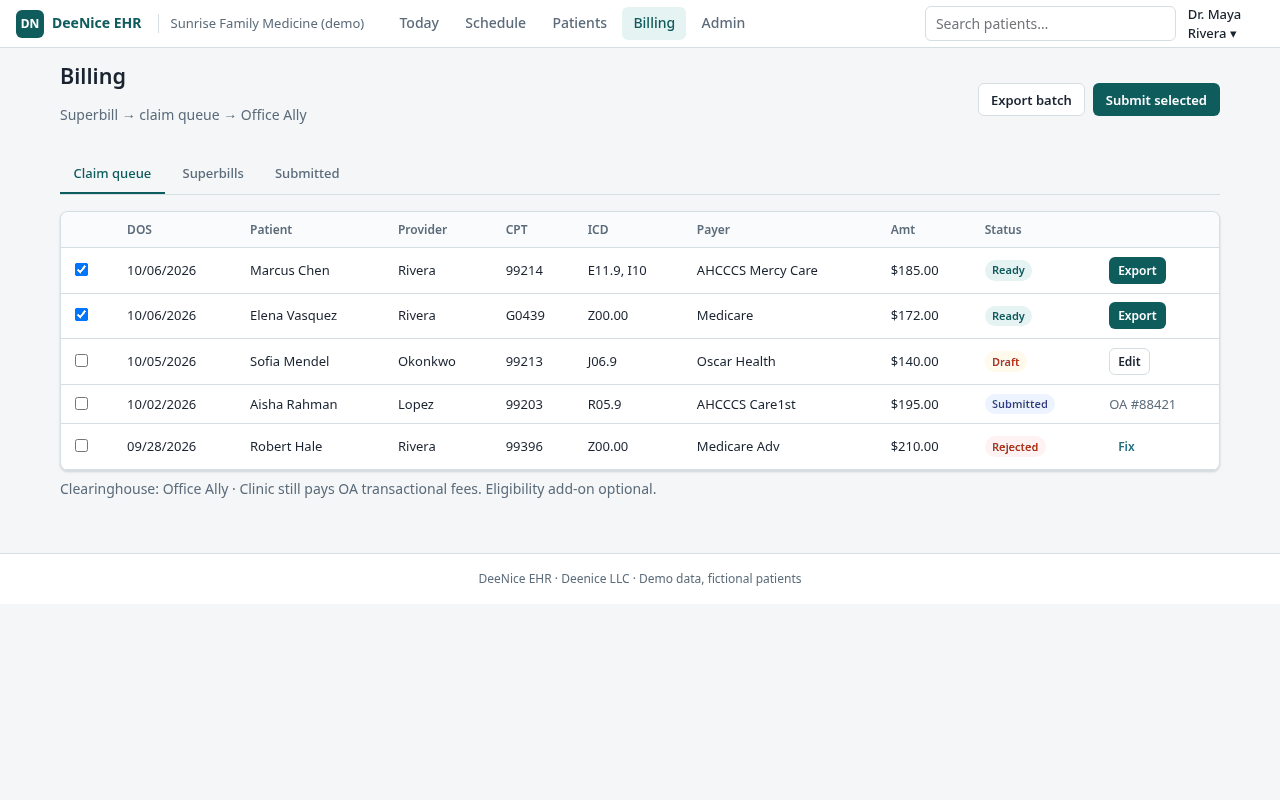This screenshot has height=800, width=1280.
Task: Click the Payer column header
Action: click(713, 230)
